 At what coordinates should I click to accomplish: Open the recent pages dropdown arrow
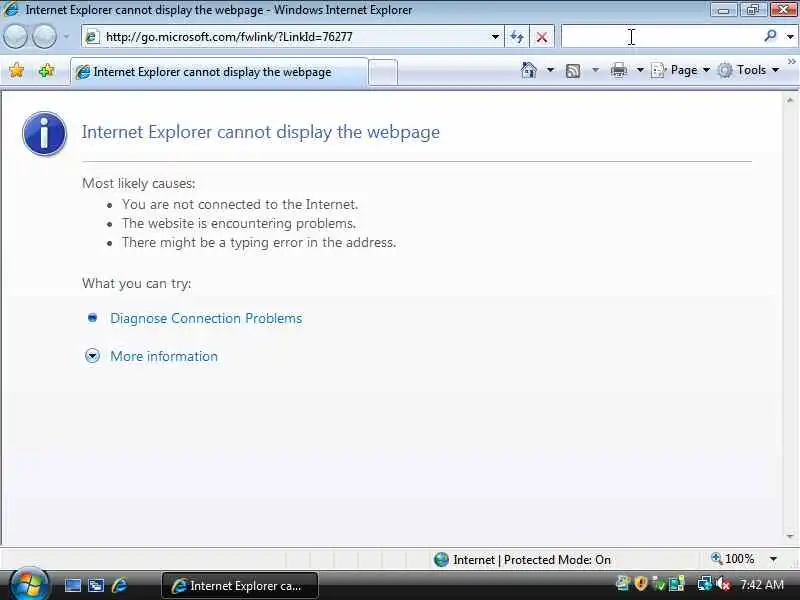click(66, 37)
